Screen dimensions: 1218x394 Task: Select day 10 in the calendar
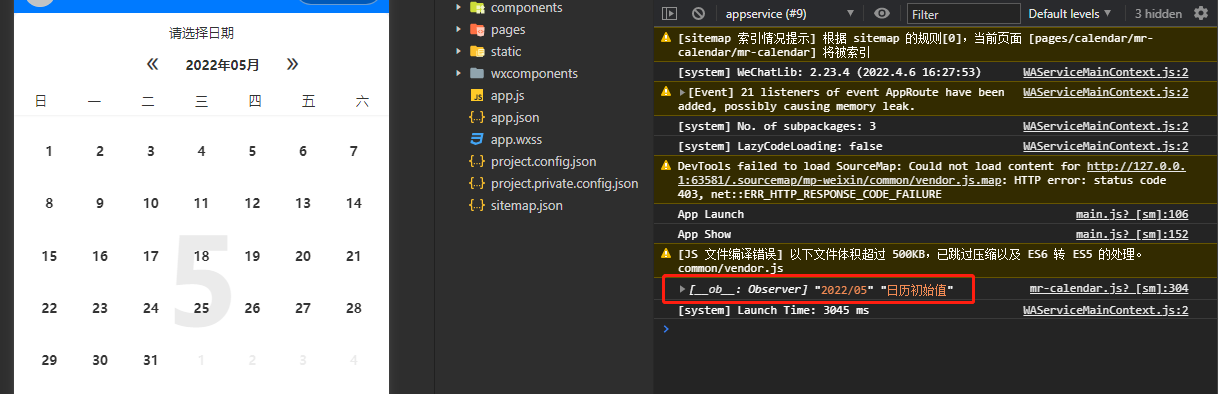click(x=150, y=203)
